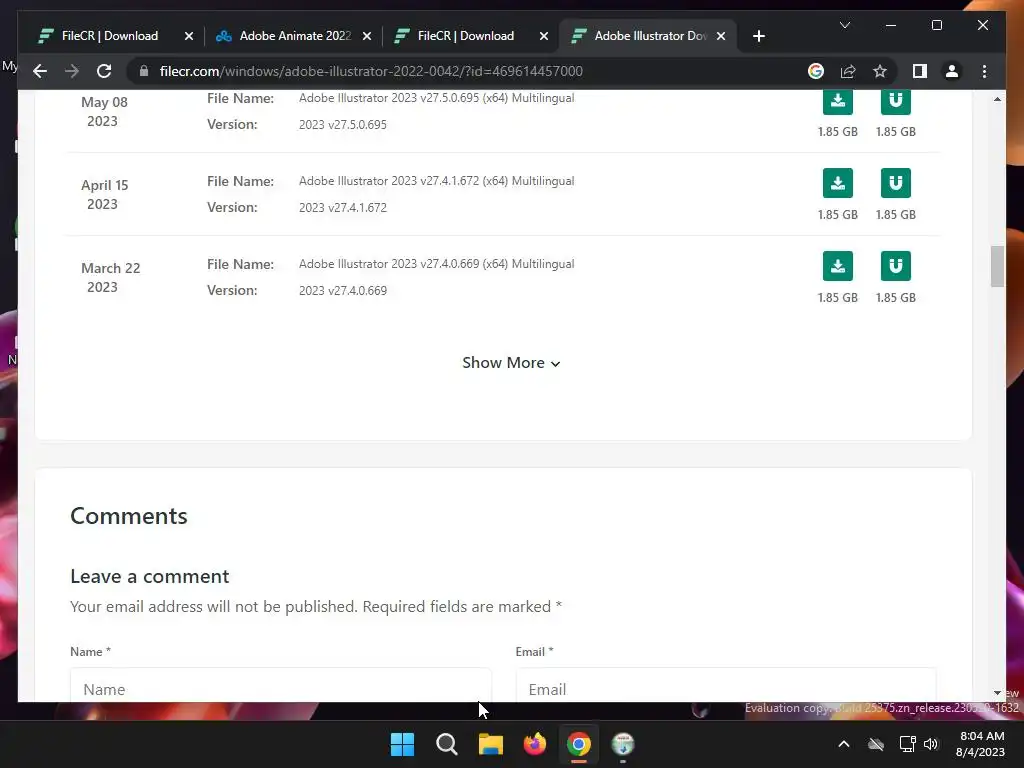Screen dimensions: 1024x768
Task: Click direct download icon for v27.4.0.669
Action: tap(837, 266)
